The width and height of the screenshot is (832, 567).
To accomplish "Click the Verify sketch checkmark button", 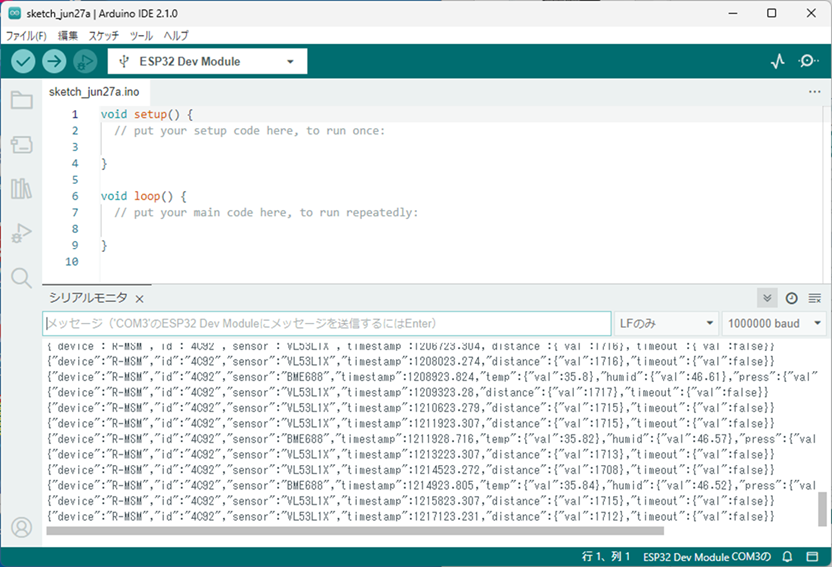I will 23,61.
